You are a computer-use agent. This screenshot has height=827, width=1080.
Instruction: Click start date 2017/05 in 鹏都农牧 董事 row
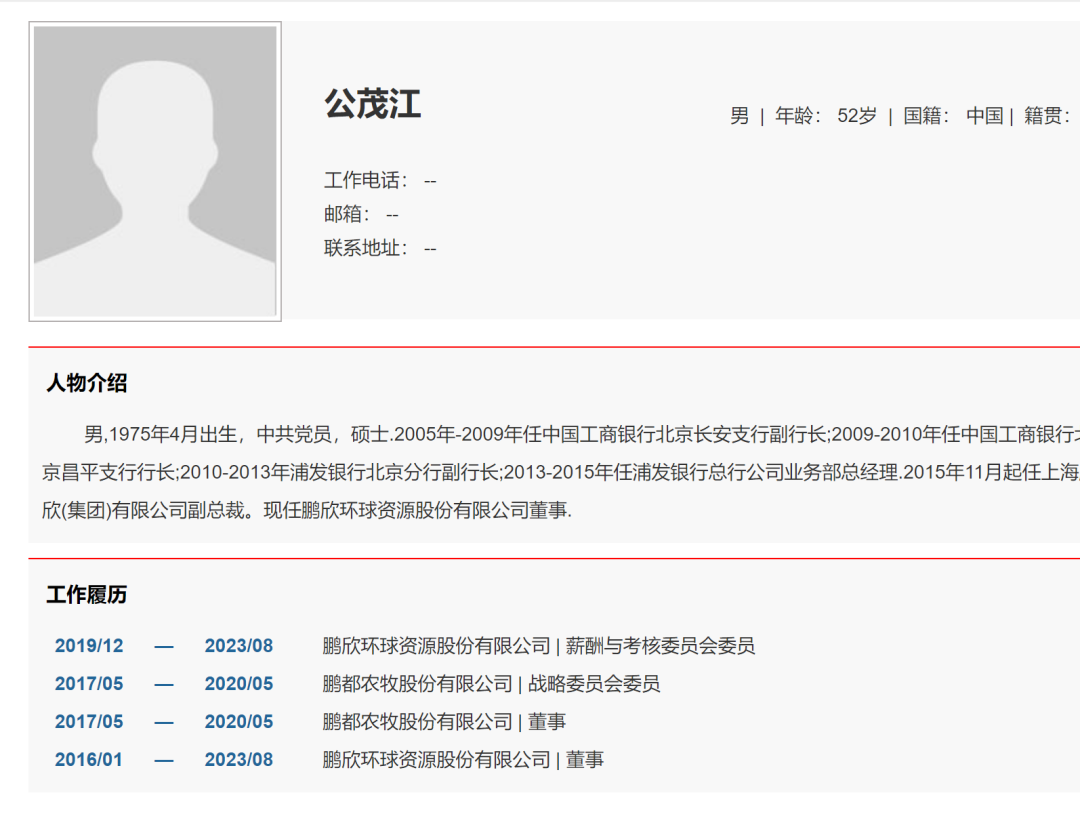tap(89, 722)
